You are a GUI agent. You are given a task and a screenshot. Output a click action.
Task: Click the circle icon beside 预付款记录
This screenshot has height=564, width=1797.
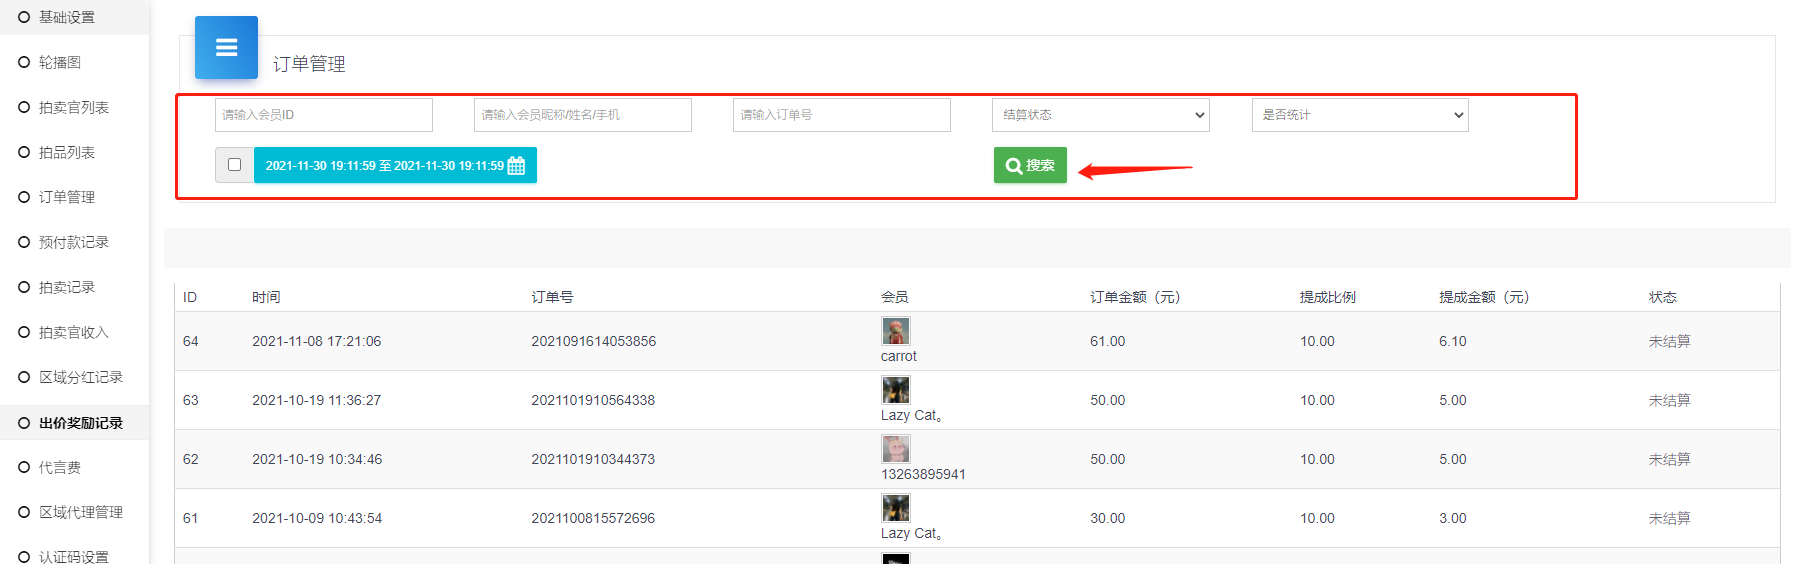coord(24,242)
